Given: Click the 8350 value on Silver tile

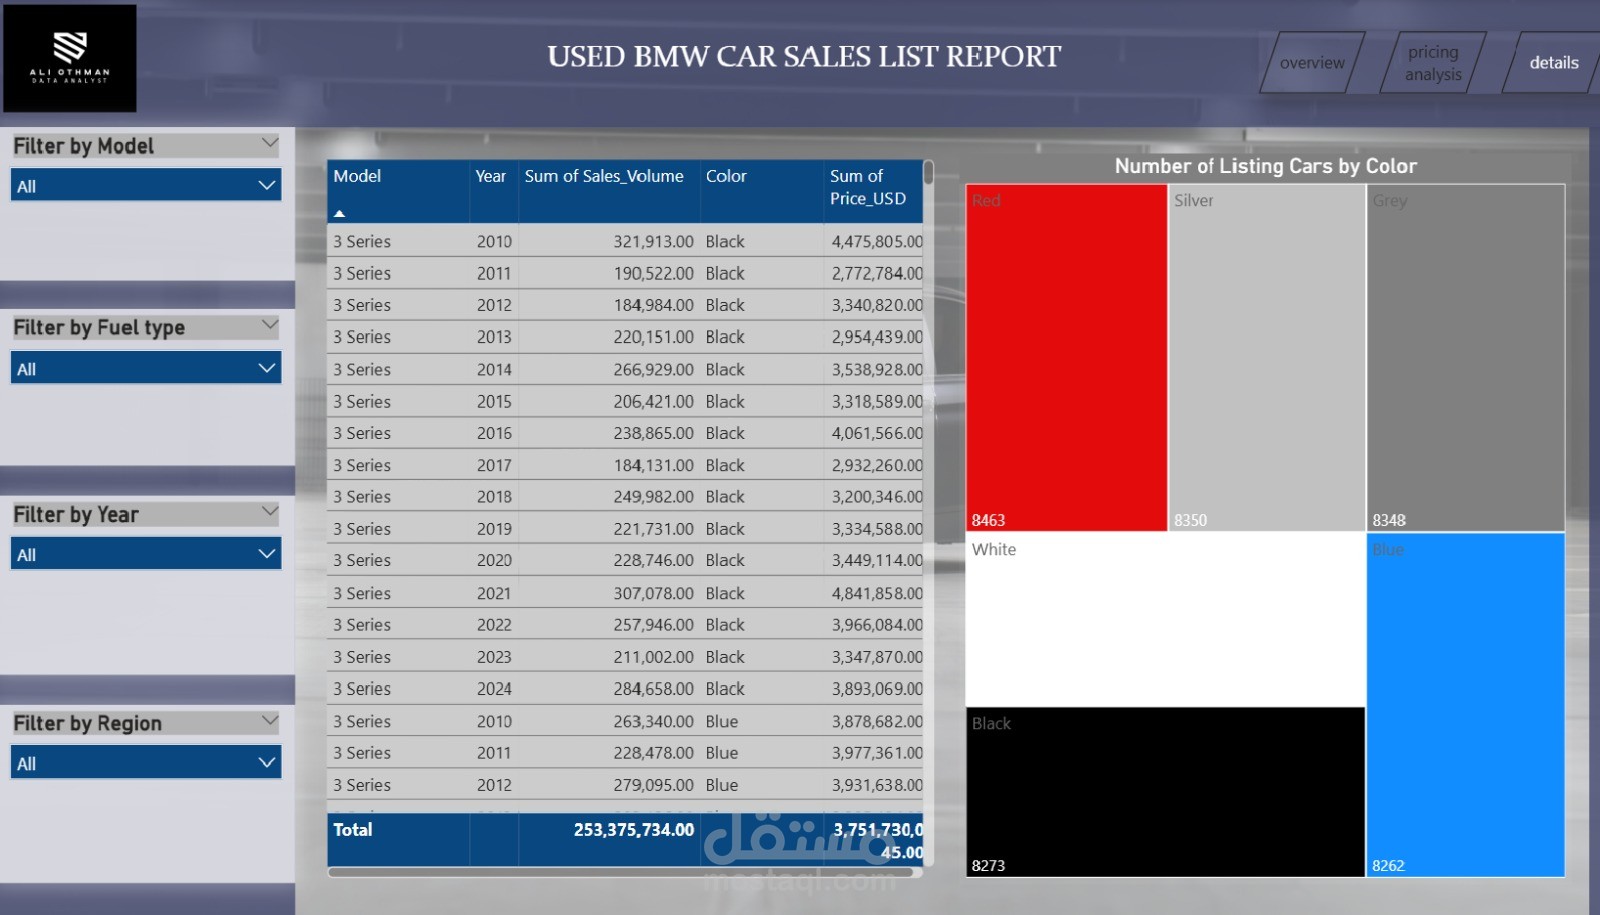Looking at the screenshot, I should pyautogui.click(x=1190, y=520).
